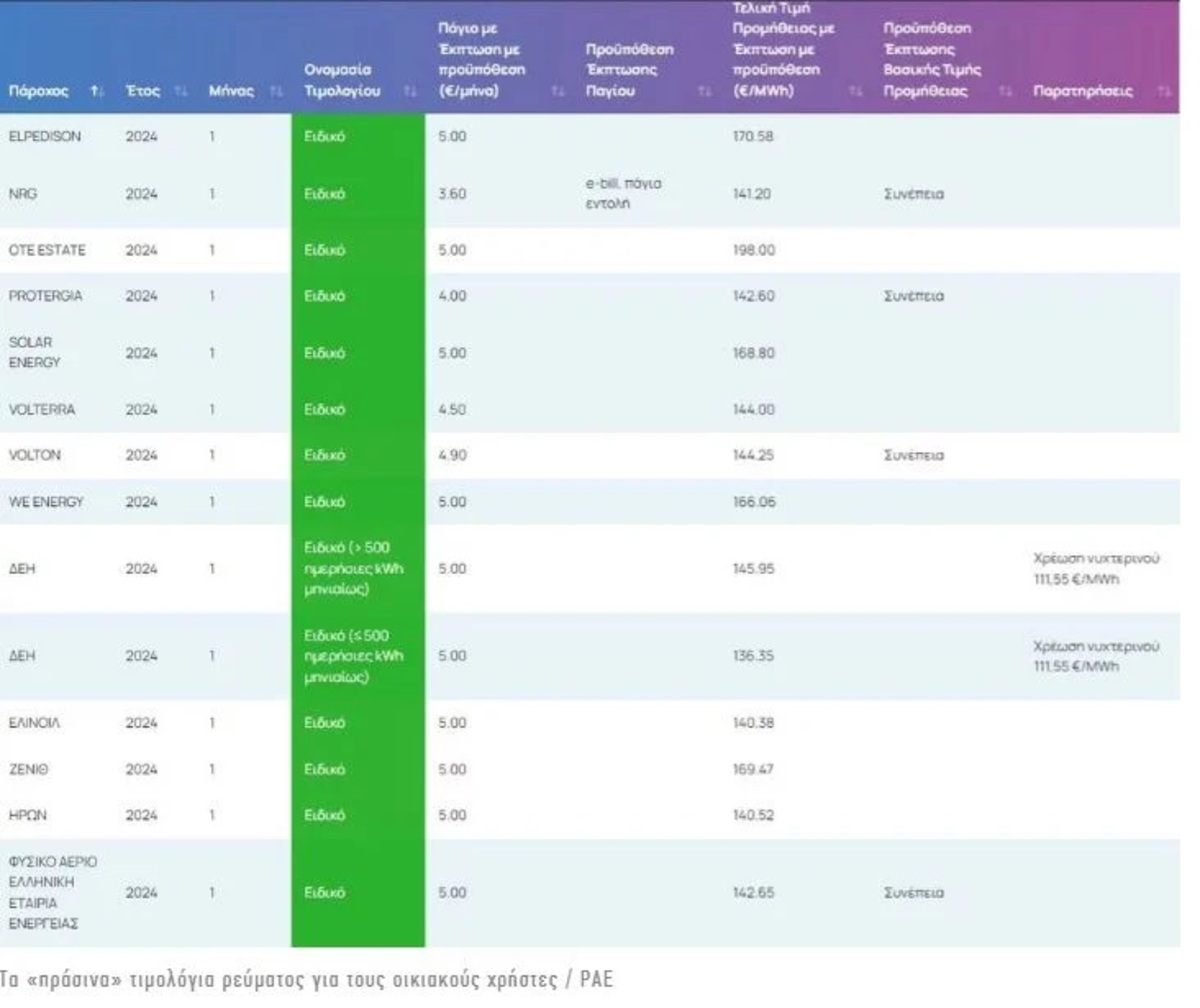Image resolution: width=1200 pixels, height=1008 pixels.
Task: Click the "Ειδικό (≤ 500 ημερήσιες kWh μηνιαίως)" cell
Action: pyautogui.click(x=359, y=656)
